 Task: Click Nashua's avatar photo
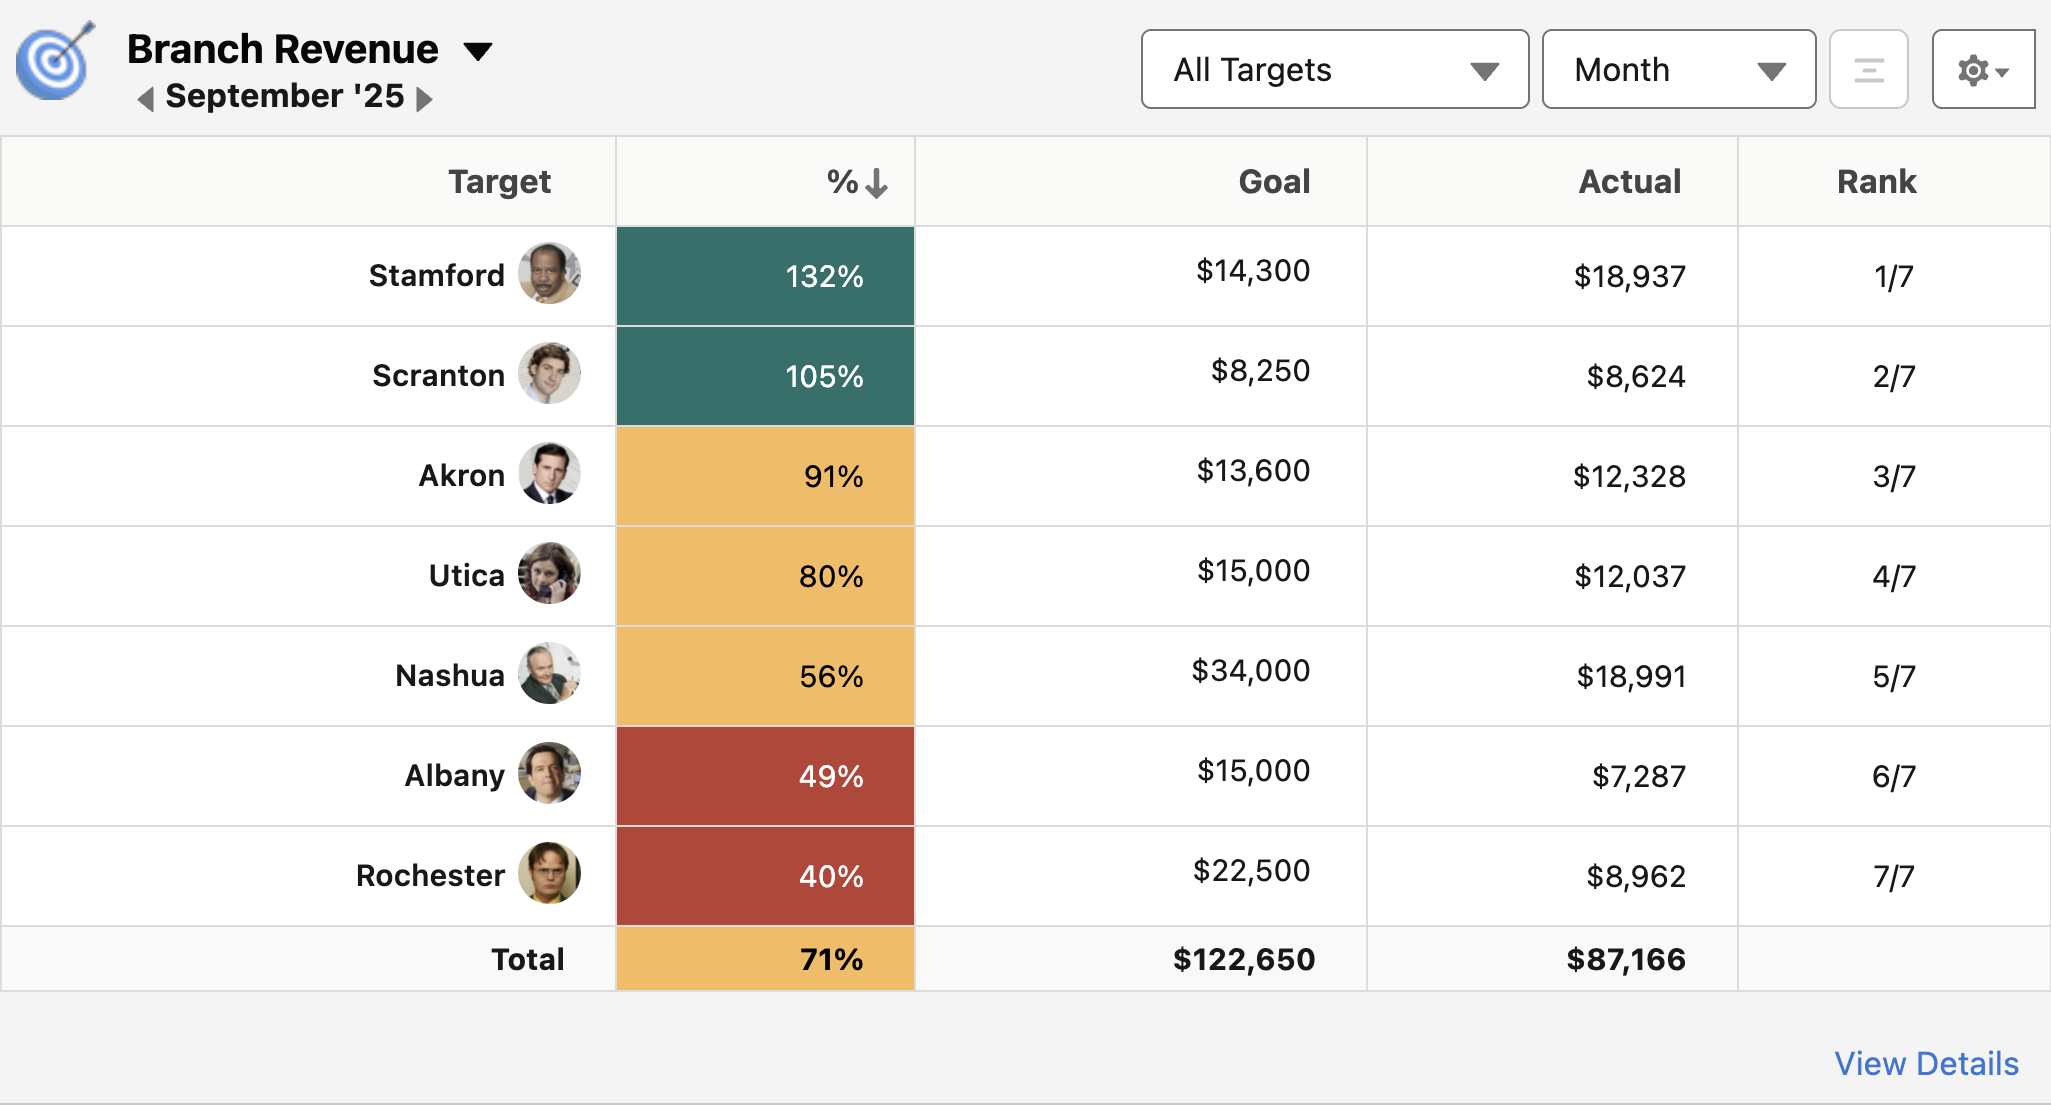[x=549, y=674]
